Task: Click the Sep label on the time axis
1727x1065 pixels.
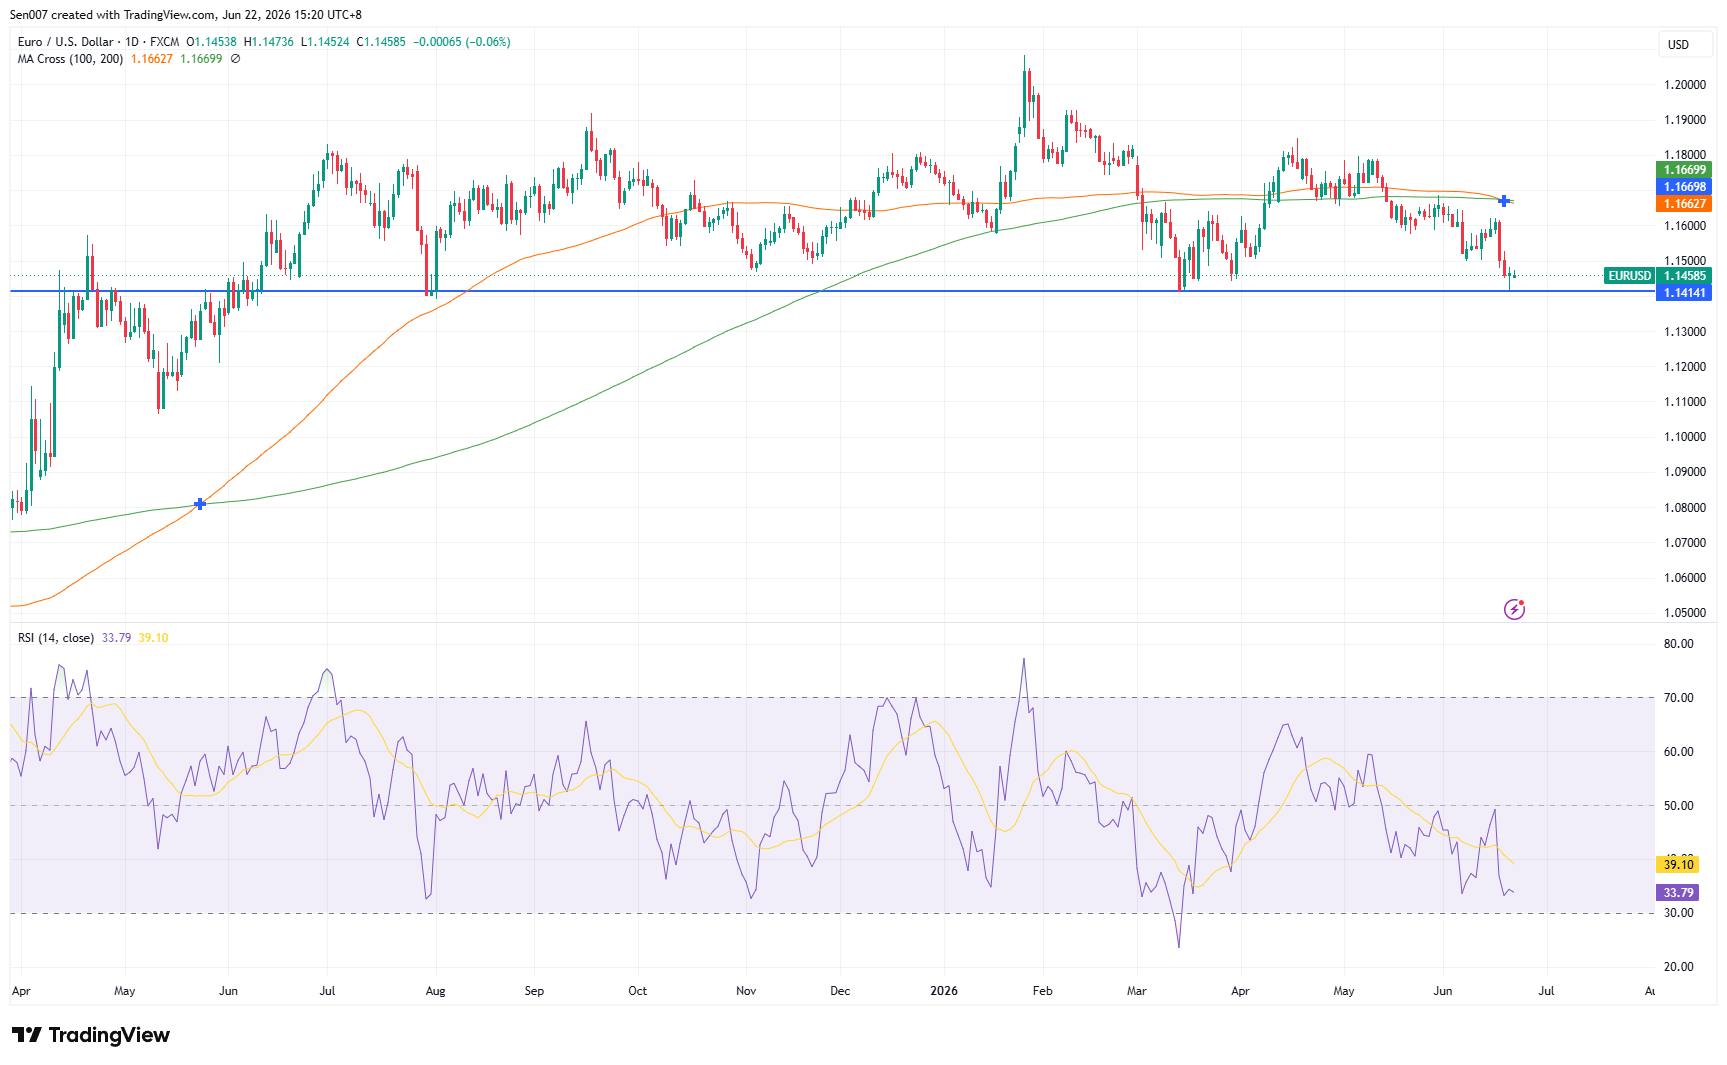Action: click(535, 991)
